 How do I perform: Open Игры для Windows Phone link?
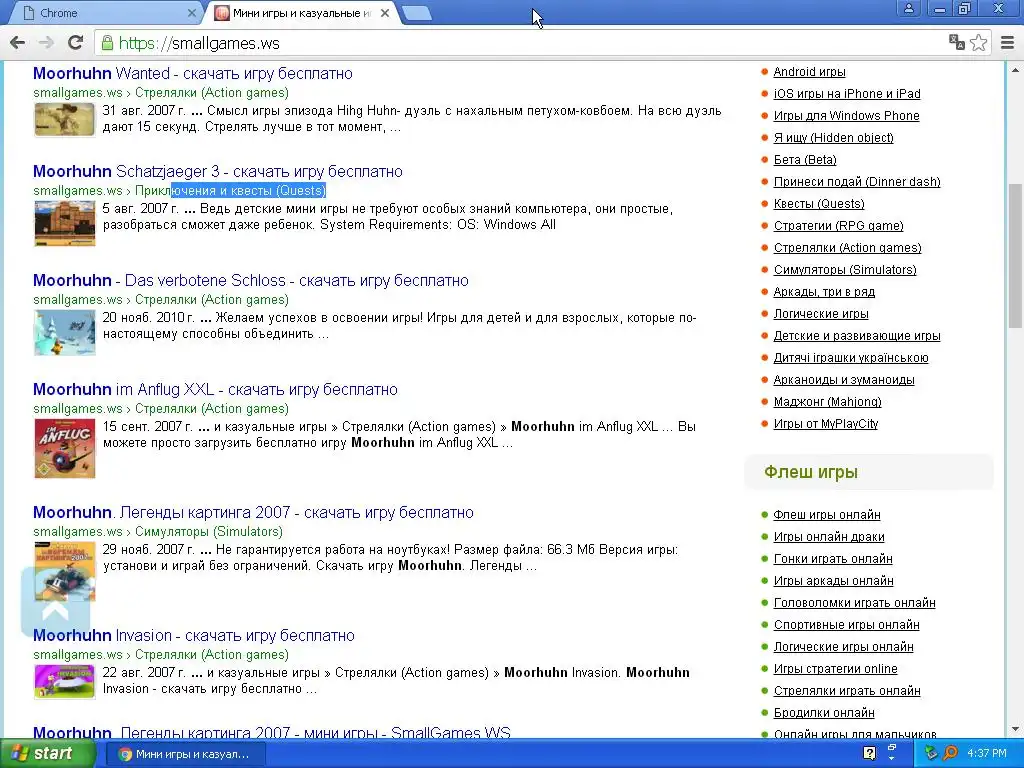(846, 116)
